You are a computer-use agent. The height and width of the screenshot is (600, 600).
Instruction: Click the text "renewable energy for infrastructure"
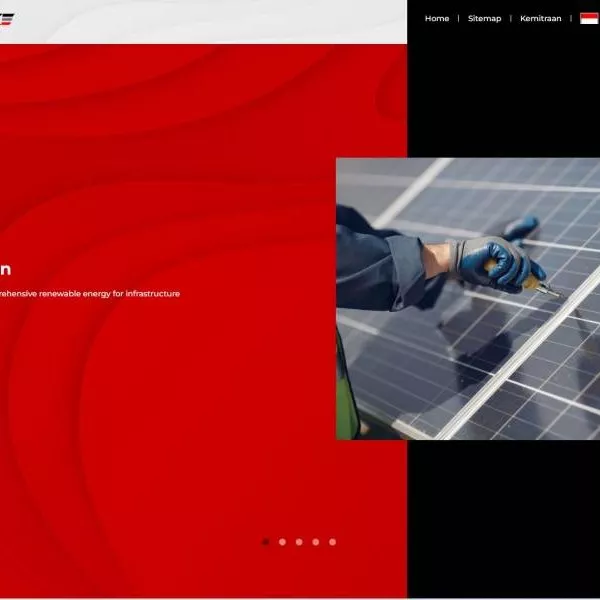pyautogui.click(x=109, y=293)
